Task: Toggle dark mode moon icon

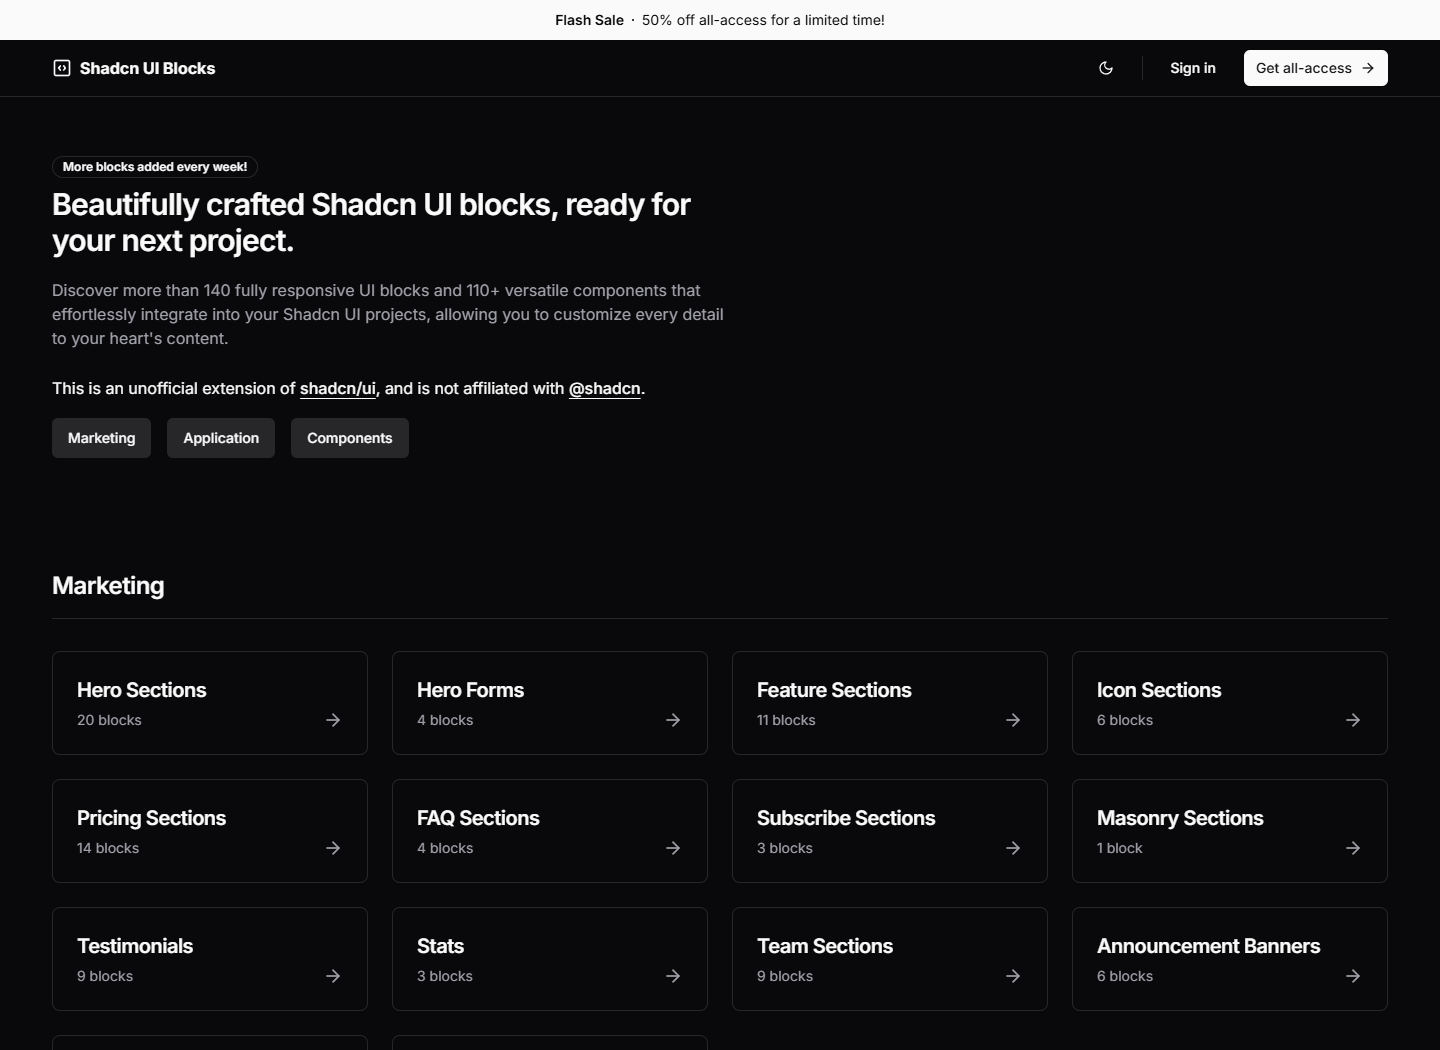Action: (x=1106, y=68)
